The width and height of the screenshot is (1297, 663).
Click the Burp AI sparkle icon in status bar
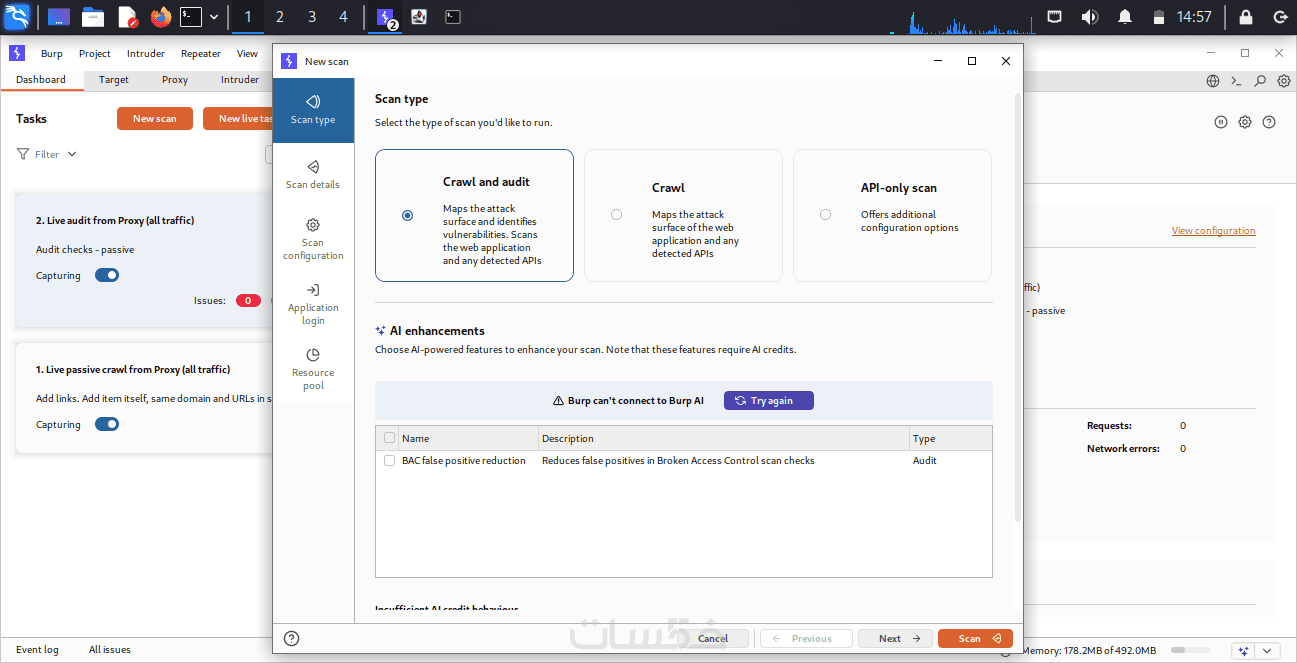click(1244, 650)
